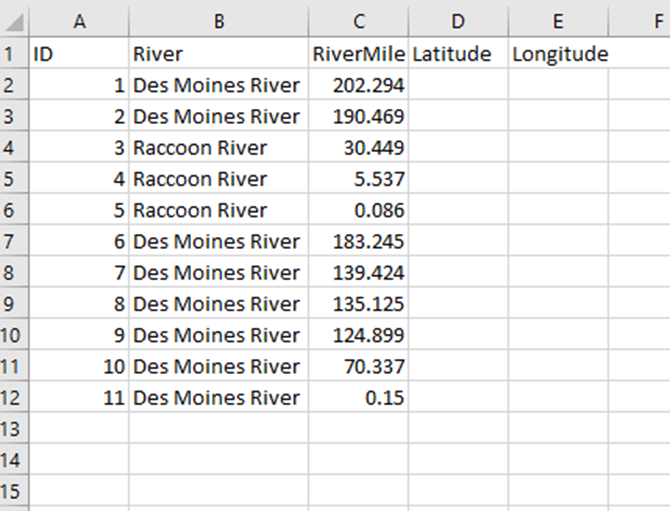Select cell with value 0.086
The image size is (670, 511).
coord(359,210)
